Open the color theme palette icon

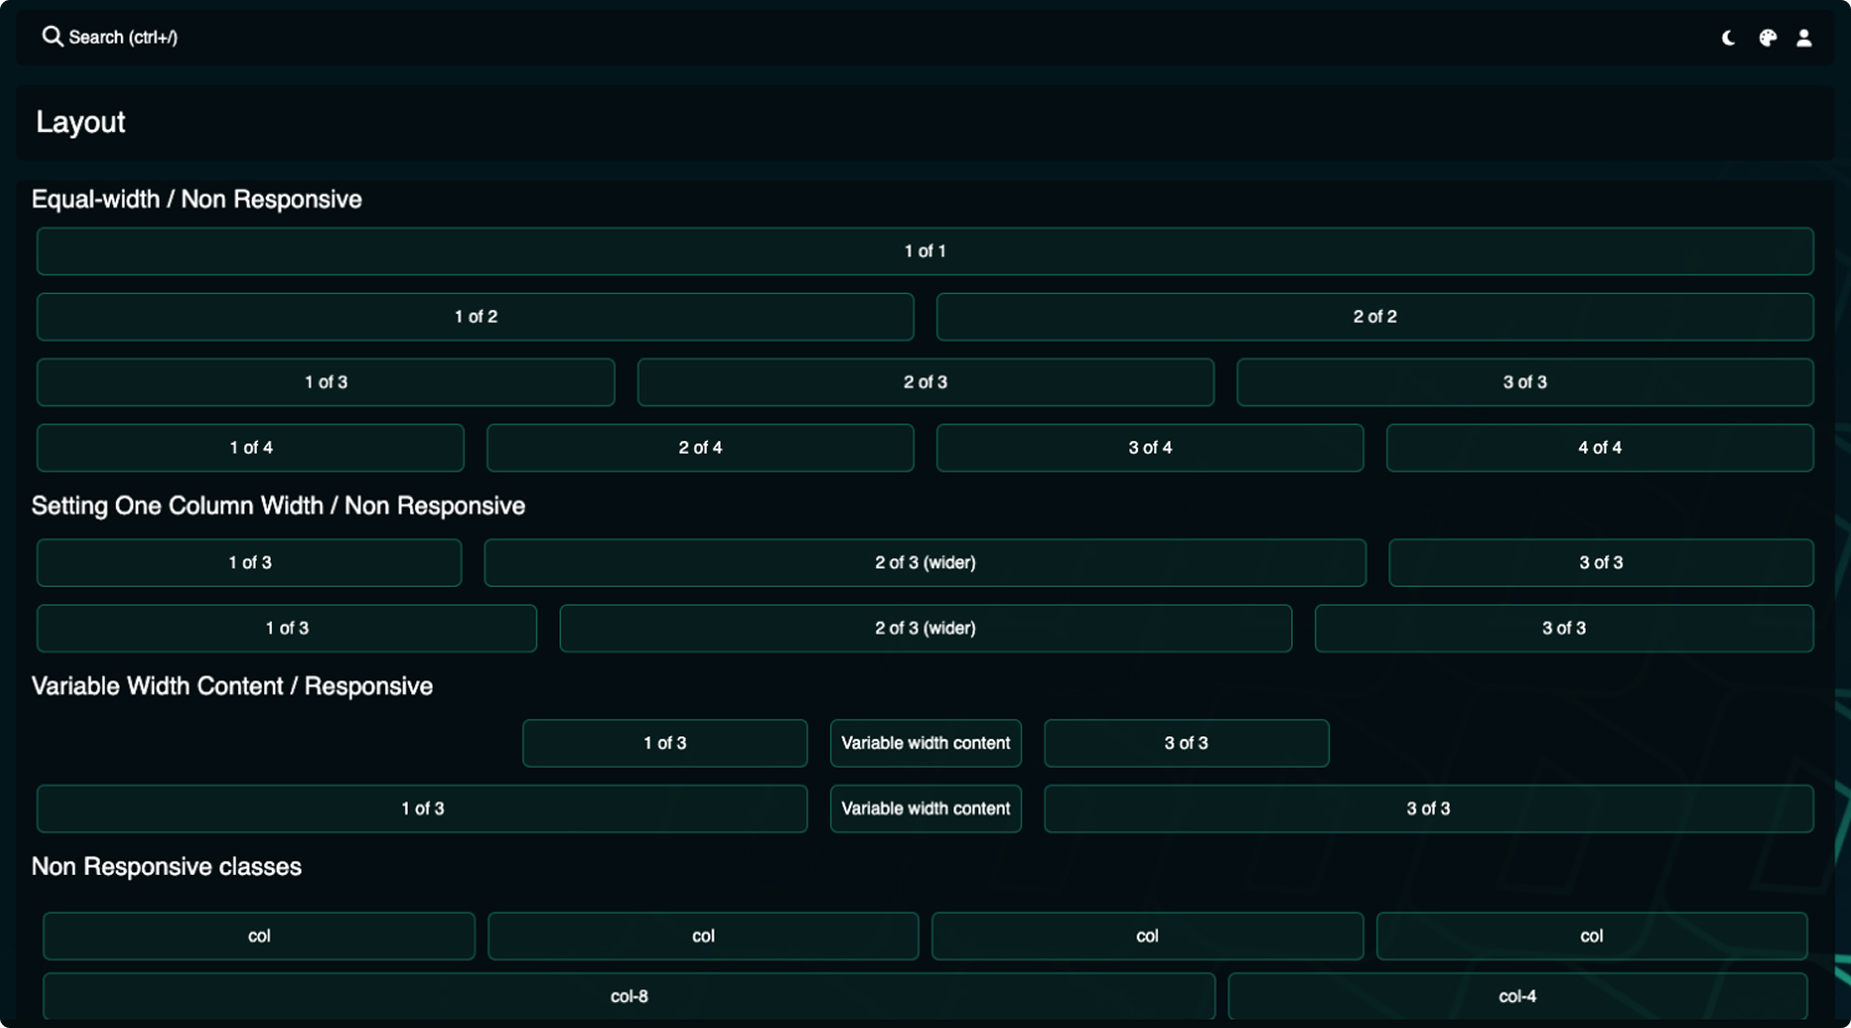pos(1767,38)
